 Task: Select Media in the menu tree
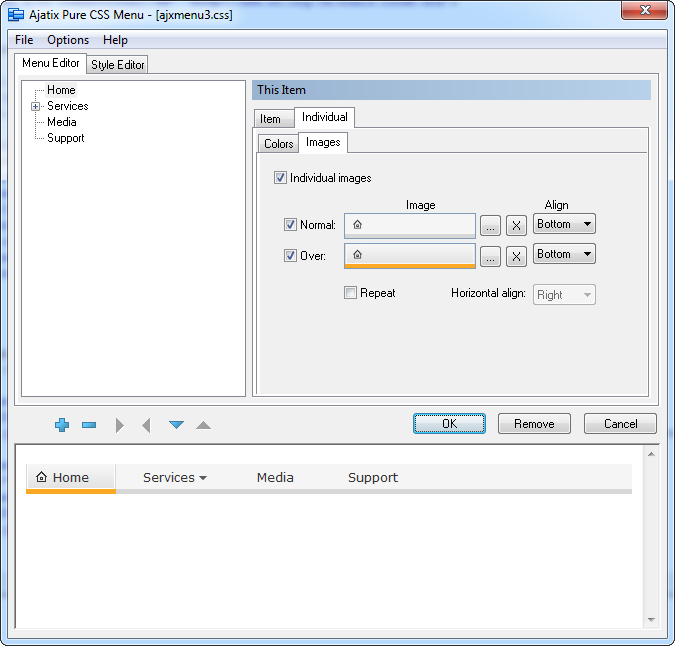(x=62, y=122)
